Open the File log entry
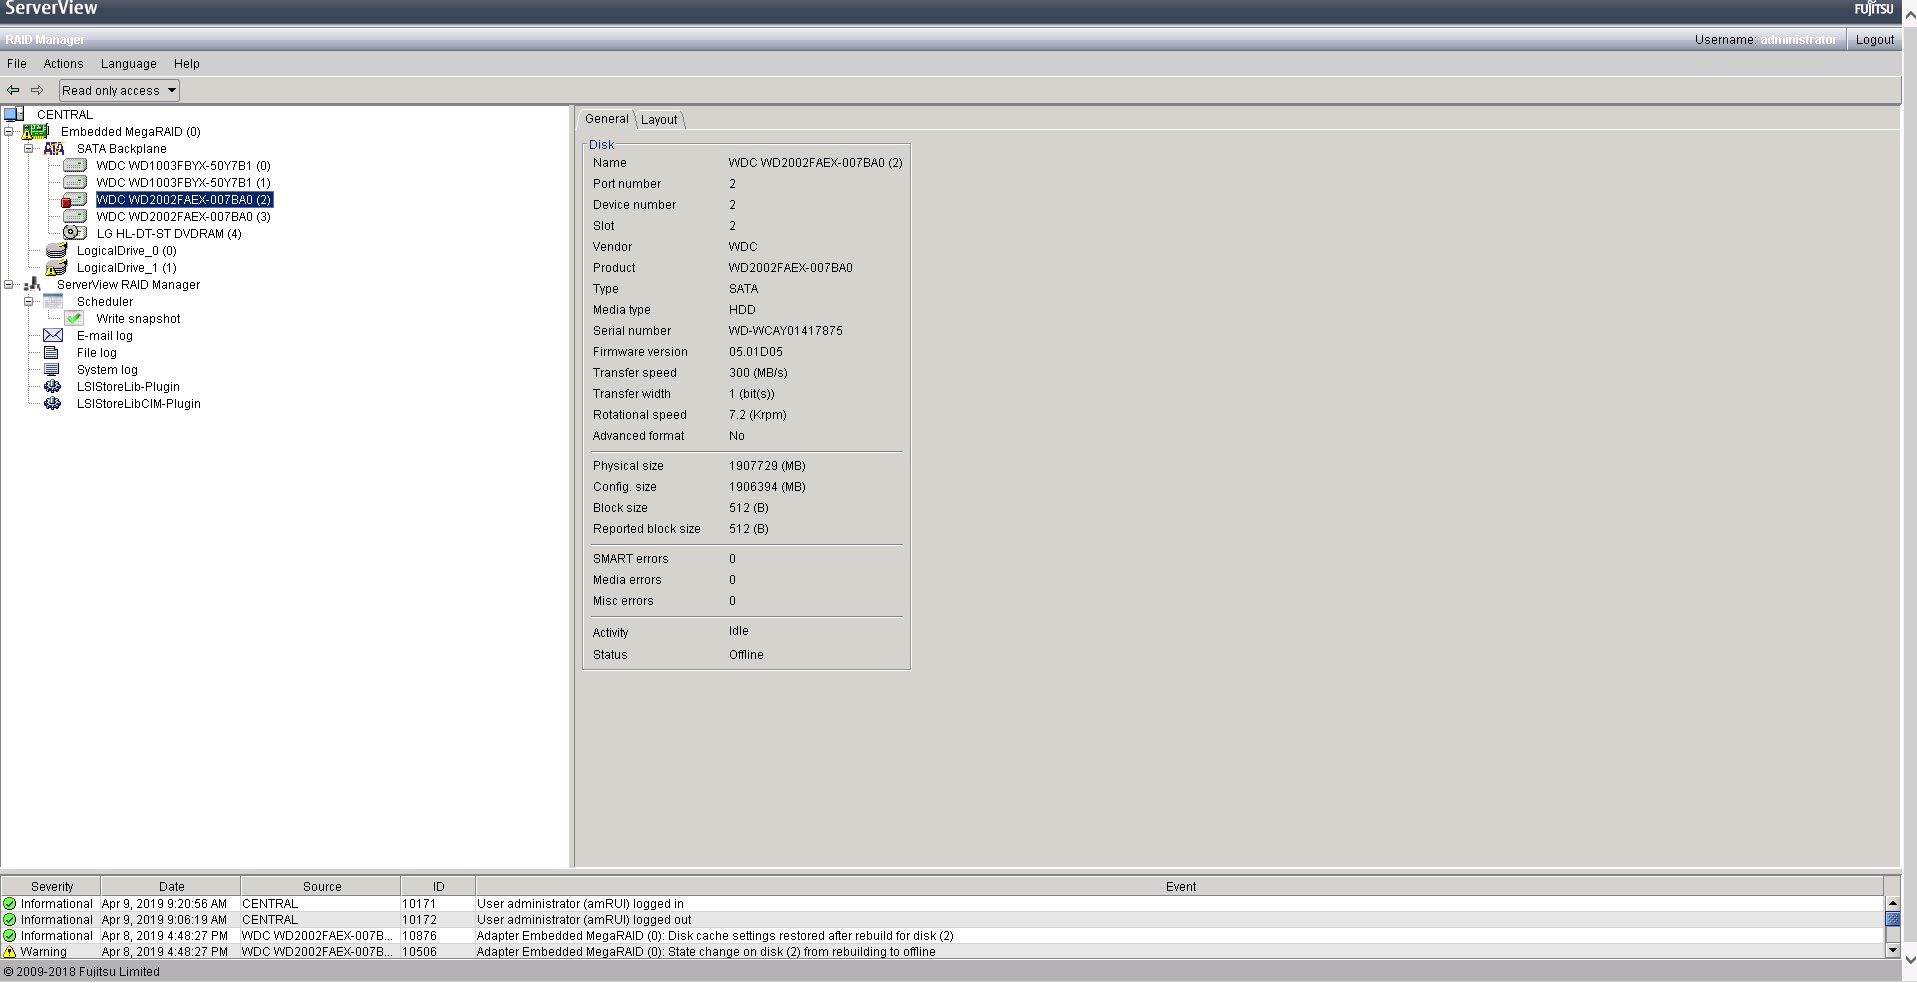Screen dimensions: 1917x983 (x=97, y=353)
